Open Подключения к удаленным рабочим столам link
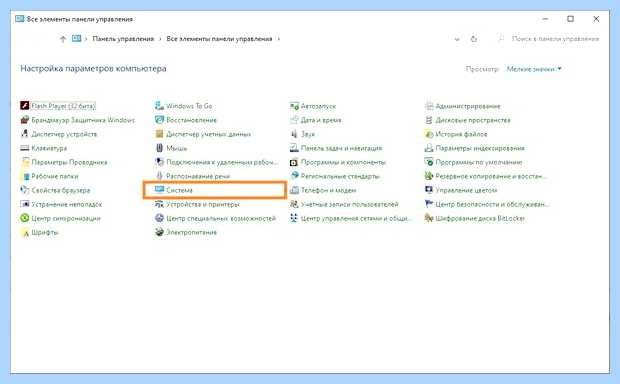The width and height of the screenshot is (620, 384). (x=222, y=162)
